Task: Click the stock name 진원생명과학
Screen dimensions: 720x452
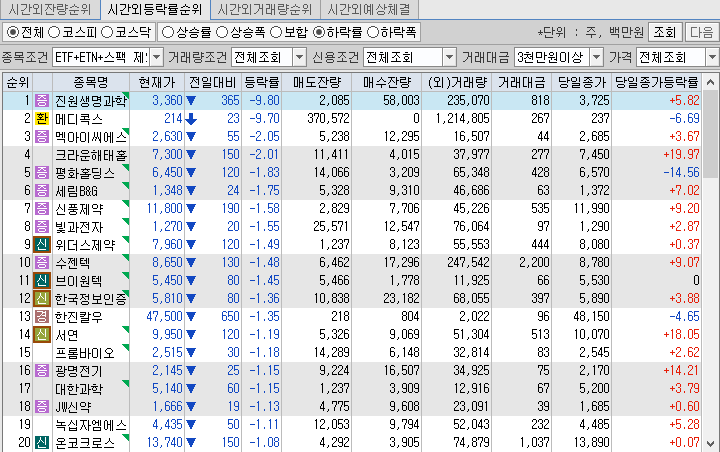Action: click(x=90, y=101)
